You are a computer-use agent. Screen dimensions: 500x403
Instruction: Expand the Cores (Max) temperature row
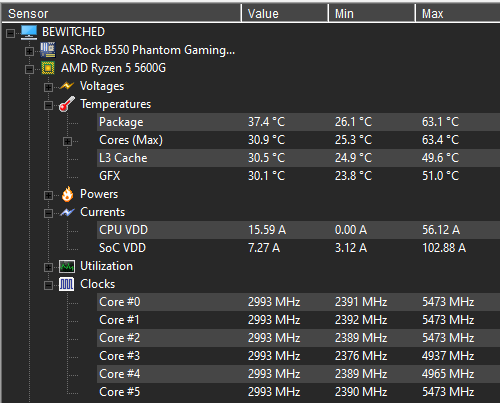point(67,141)
